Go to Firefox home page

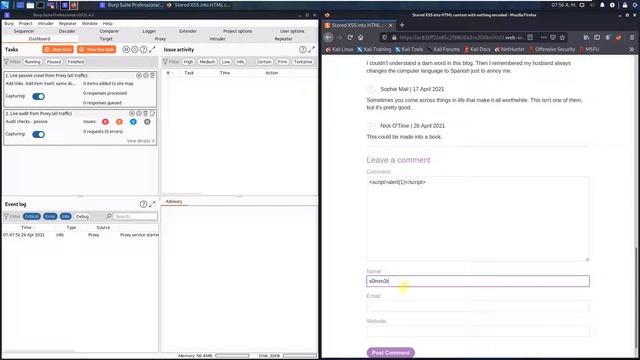click(x=360, y=37)
